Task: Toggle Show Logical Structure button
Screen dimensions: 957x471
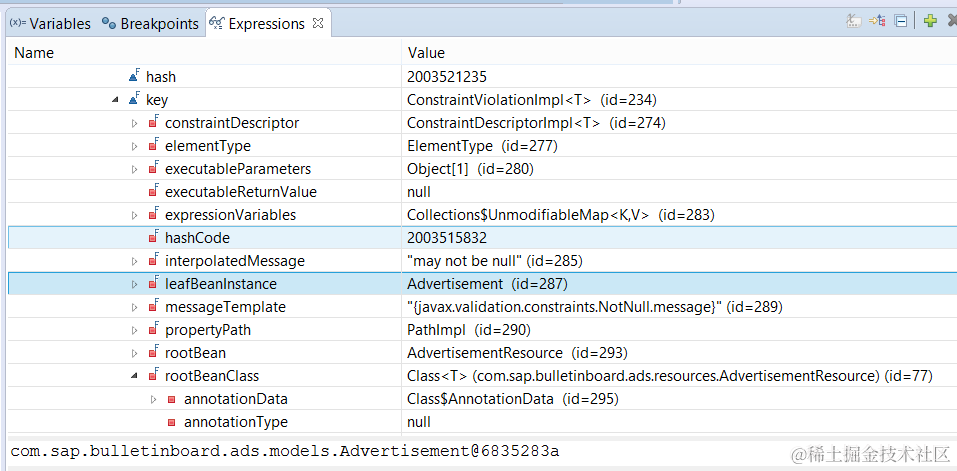Action: [x=877, y=21]
